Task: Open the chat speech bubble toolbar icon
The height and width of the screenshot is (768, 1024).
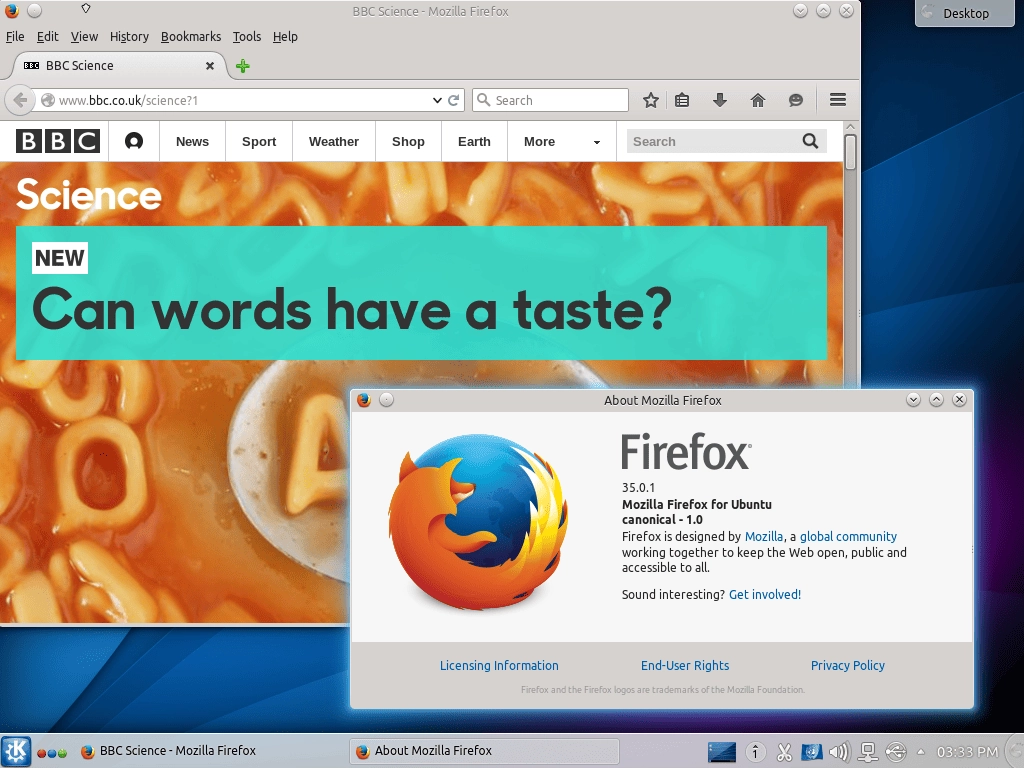Action: tap(795, 100)
